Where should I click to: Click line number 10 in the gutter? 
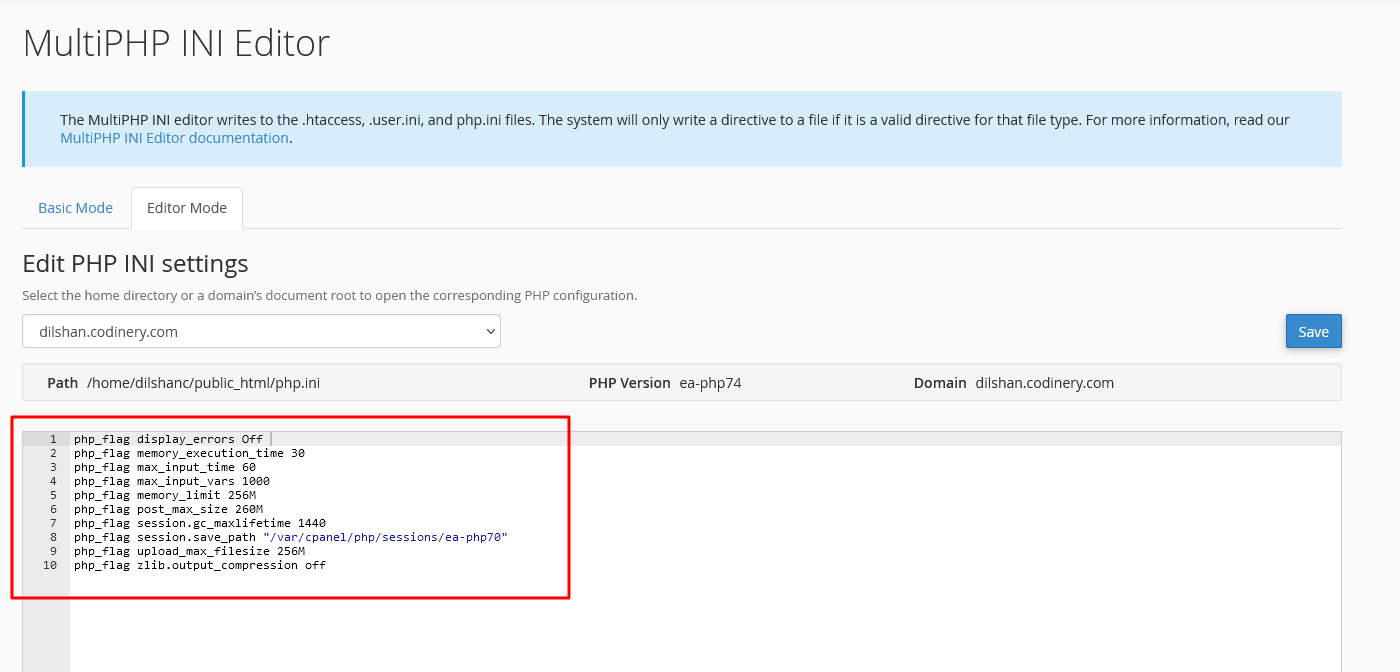pyautogui.click(x=48, y=564)
